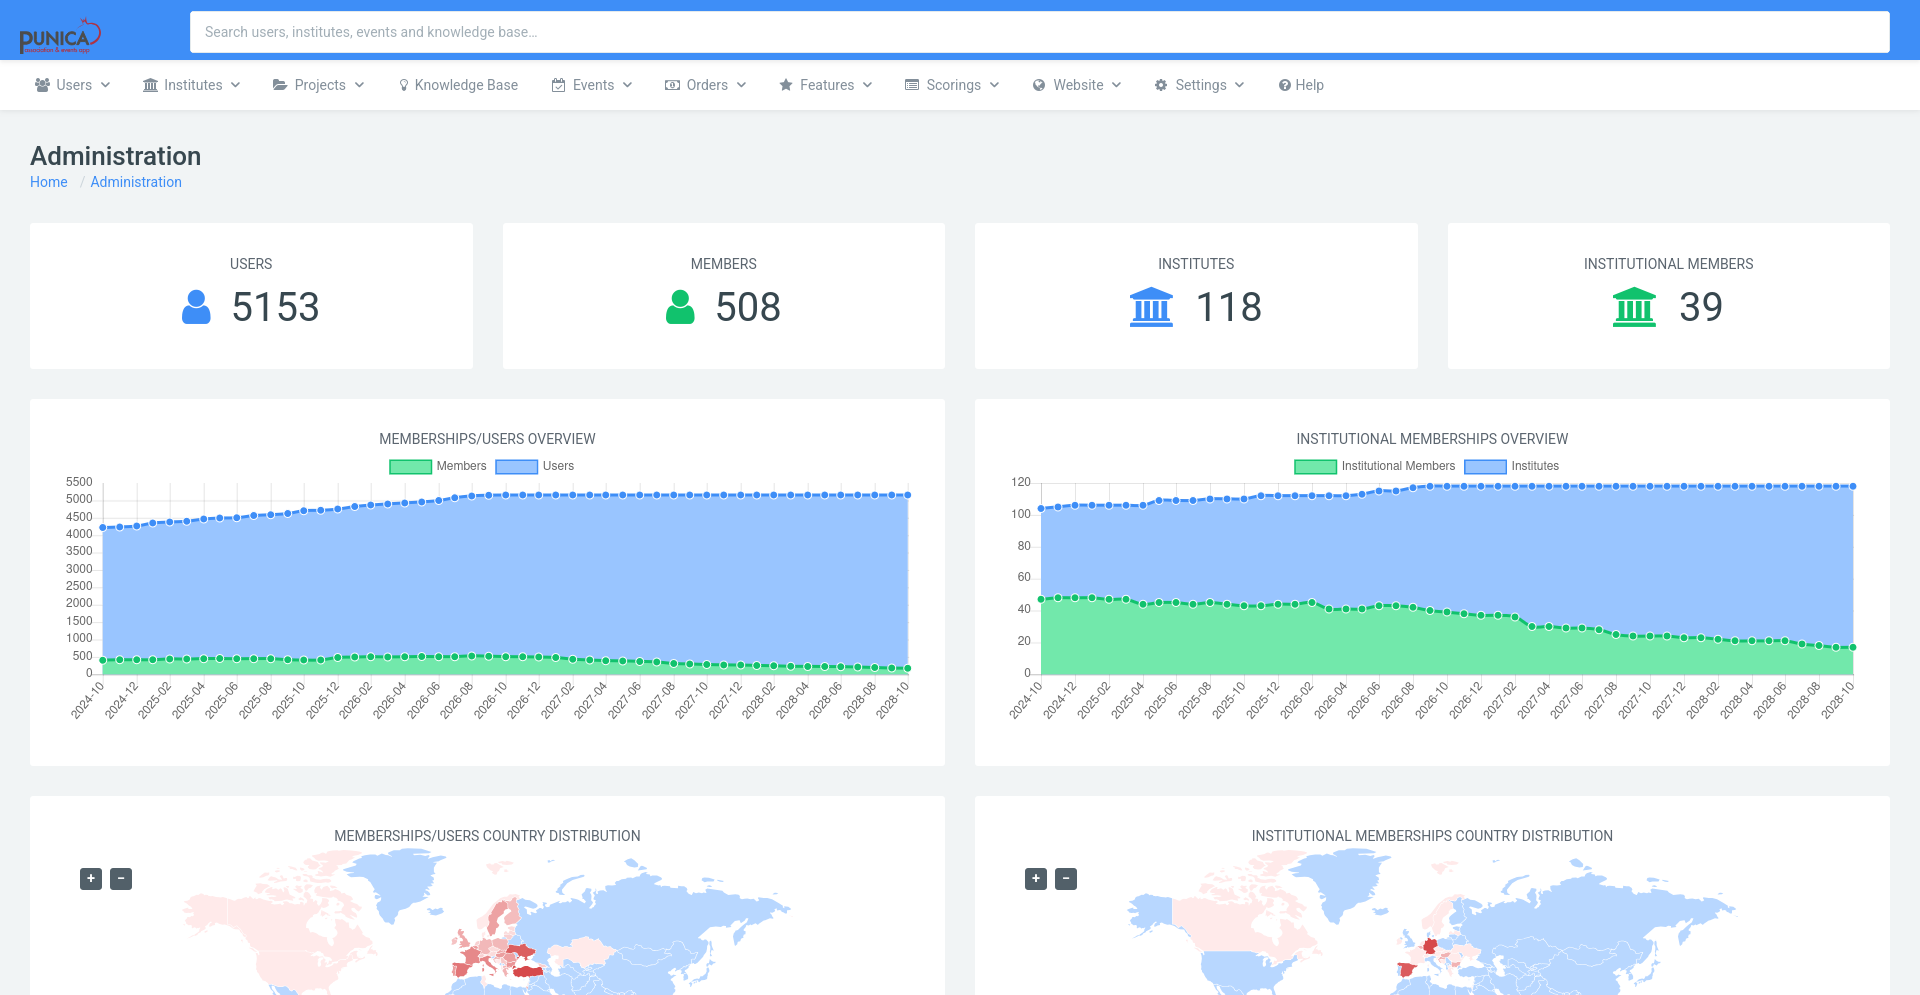Click the Institutes menu building icon
The width and height of the screenshot is (1920, 995).
(150, 85)
